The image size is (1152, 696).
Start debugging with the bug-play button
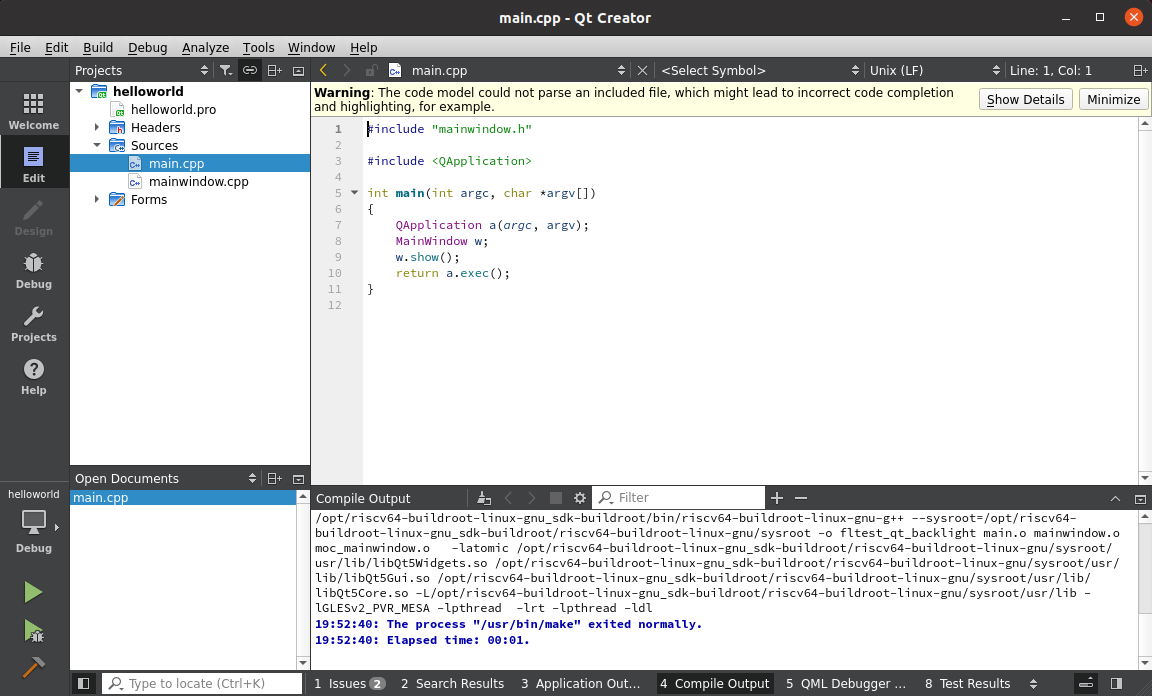tap(33, 631)
